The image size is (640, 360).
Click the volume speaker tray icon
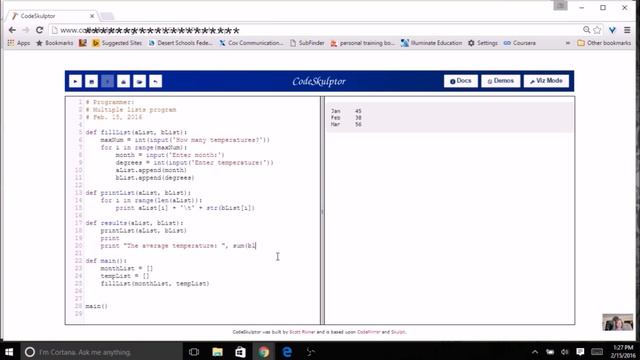[565, 352]
